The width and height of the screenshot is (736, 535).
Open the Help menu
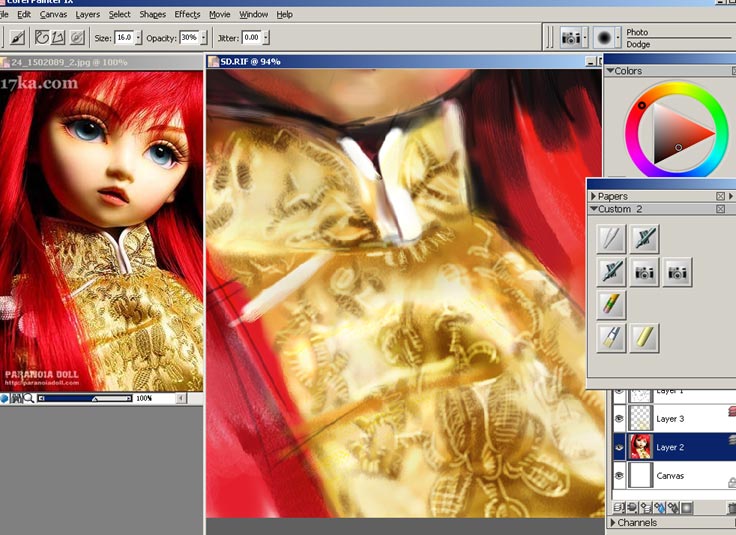[284, 15]
